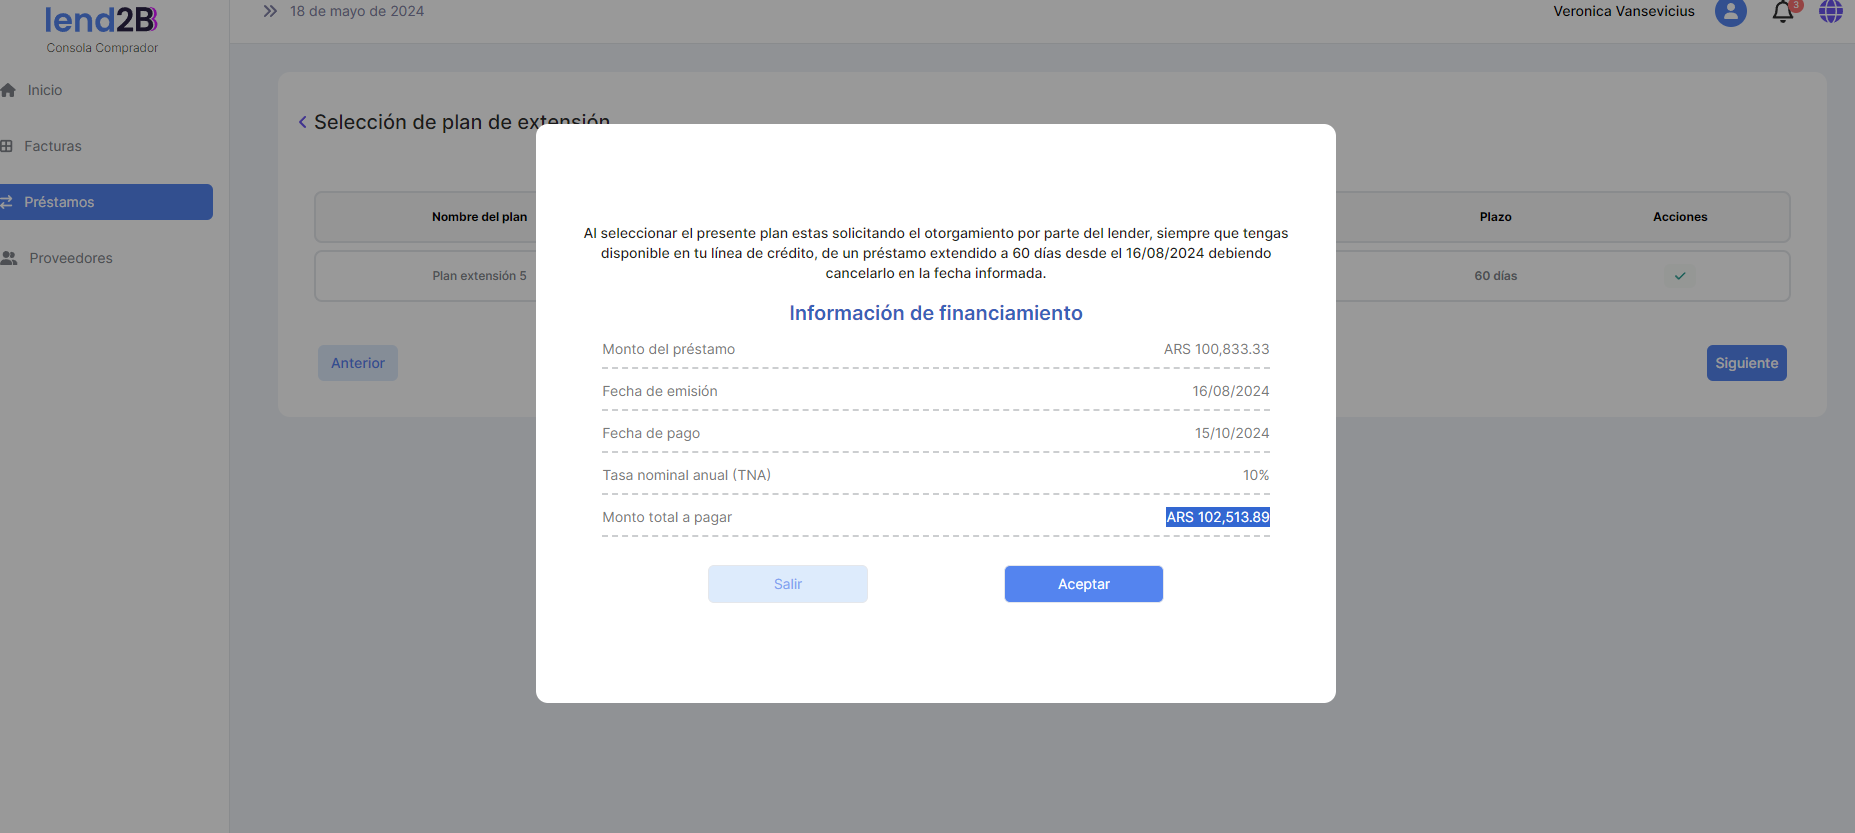Click the Préstamos transfer arrows icon
The image size is (1855, 833).
click(x=7, y=202)
